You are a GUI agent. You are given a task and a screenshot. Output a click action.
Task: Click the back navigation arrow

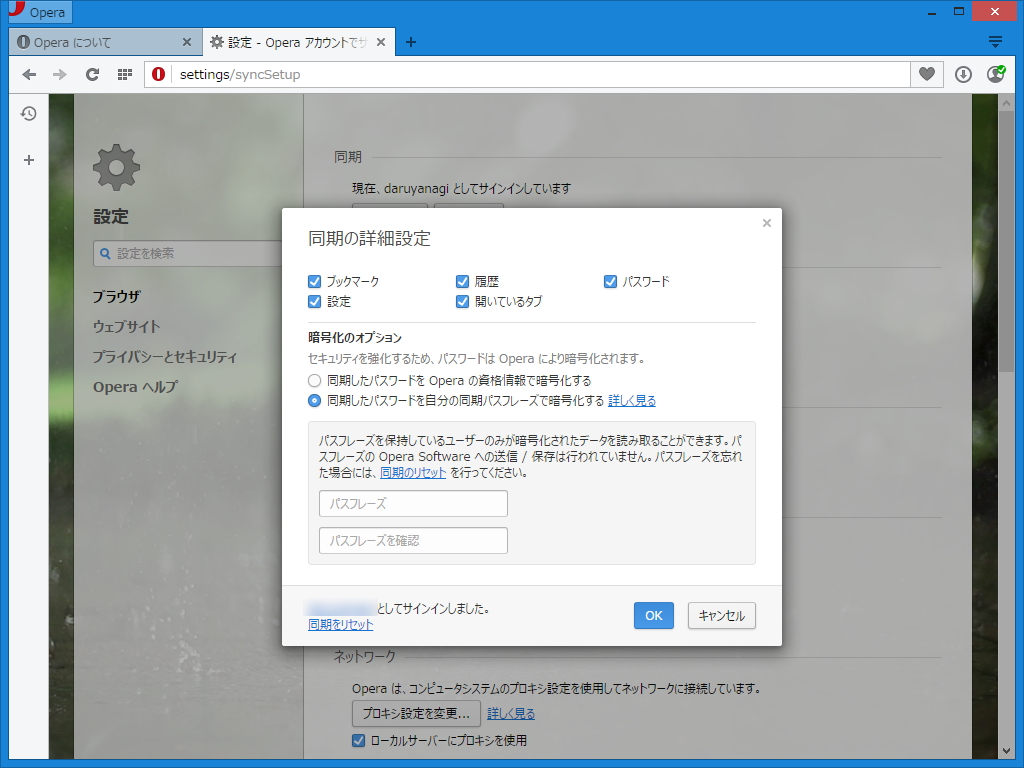(29, 74)
